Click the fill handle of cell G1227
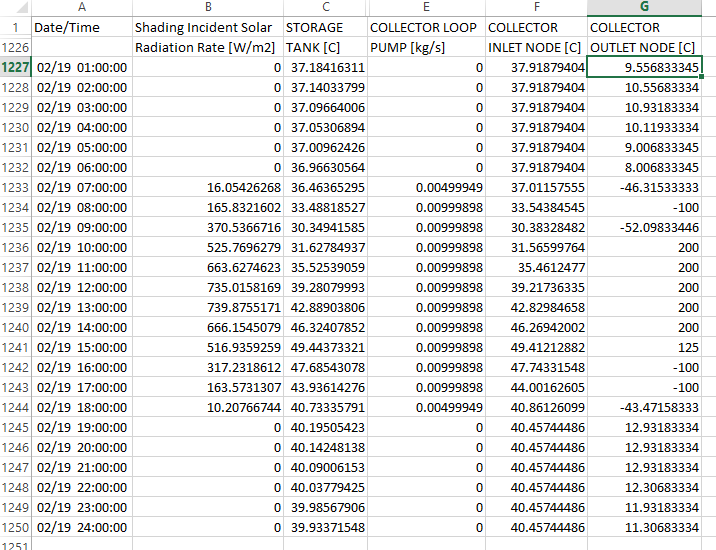 coord(701,77)
